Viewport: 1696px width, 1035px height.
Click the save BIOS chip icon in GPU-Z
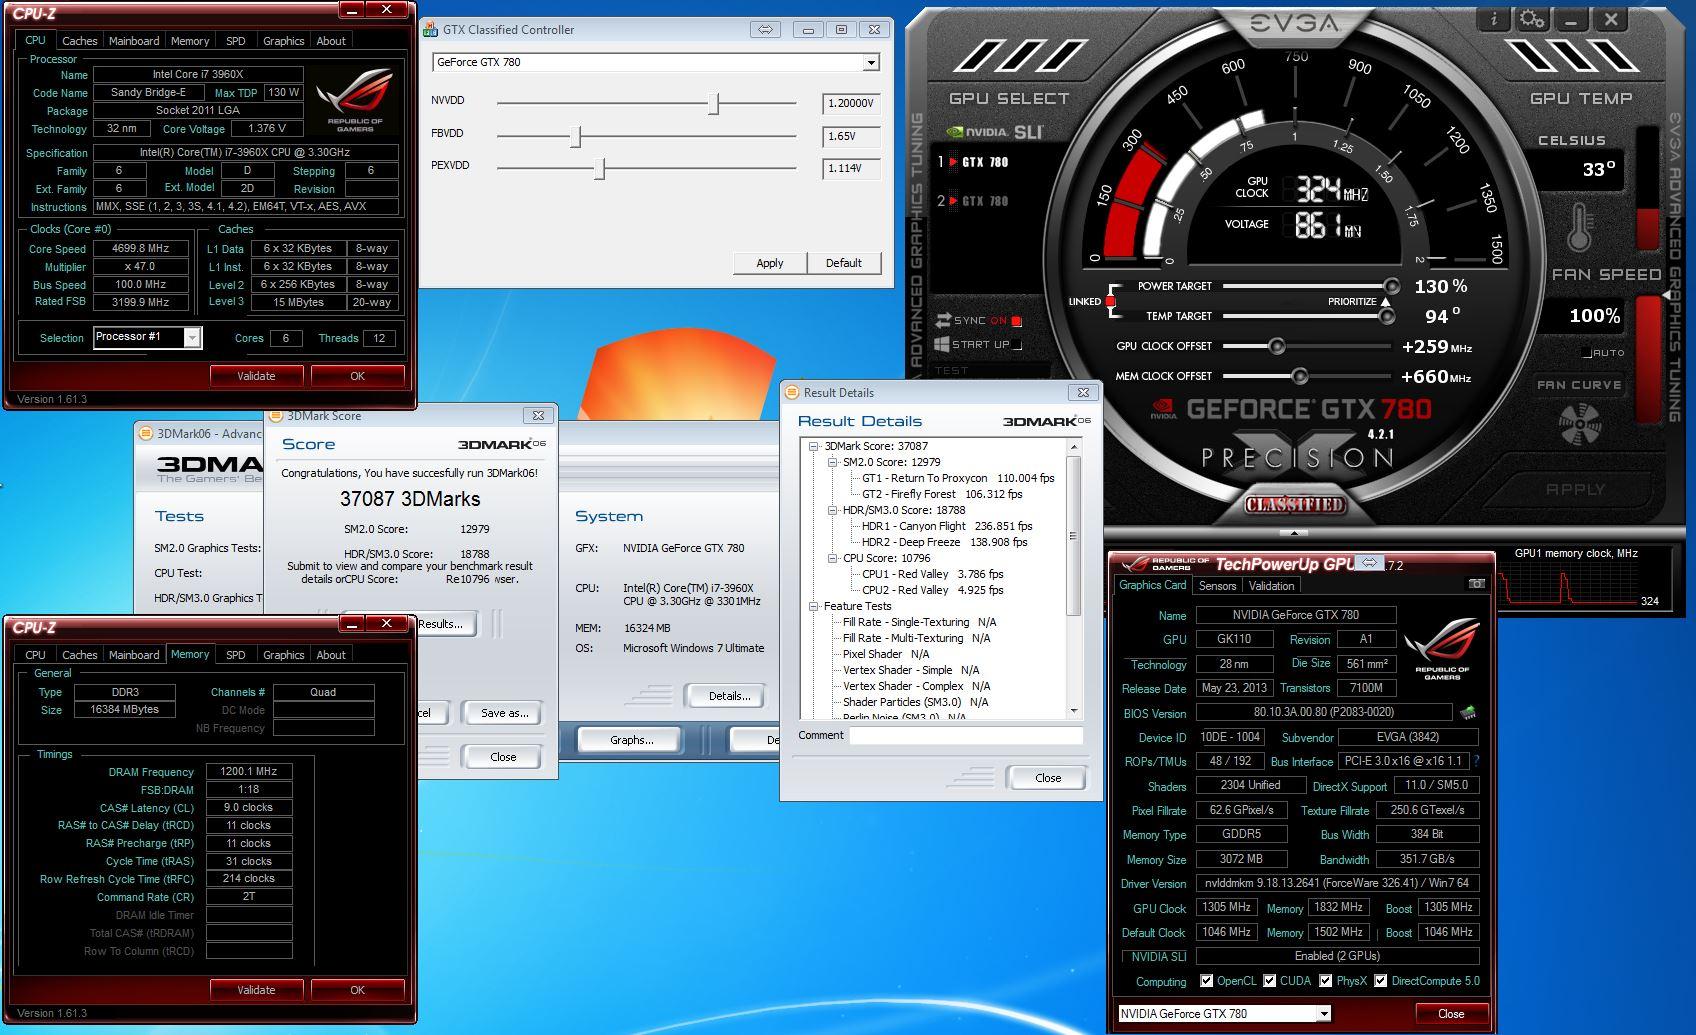click(1468, 712)
